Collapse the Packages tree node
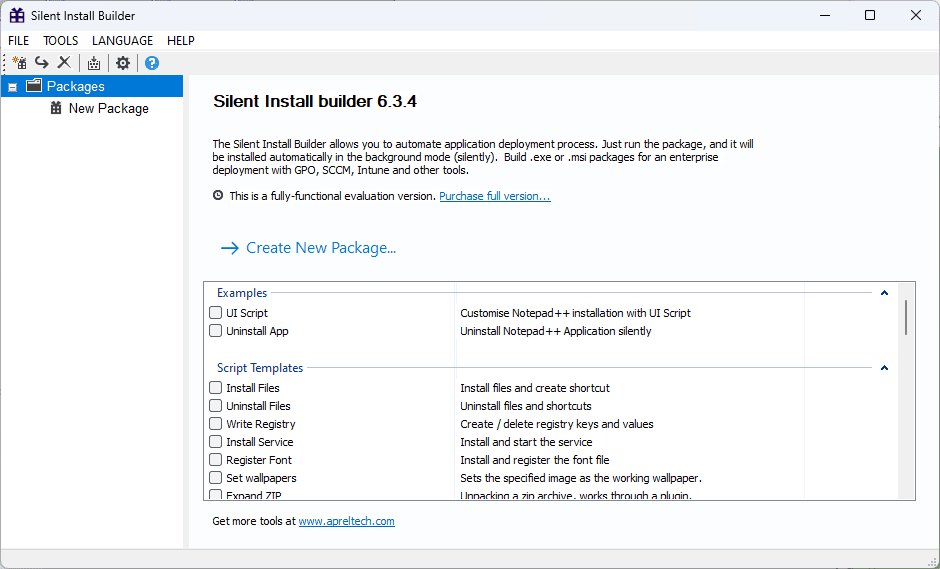Image resolution: width=940 pixels, height=569 pixels. (x=12, y=87)
